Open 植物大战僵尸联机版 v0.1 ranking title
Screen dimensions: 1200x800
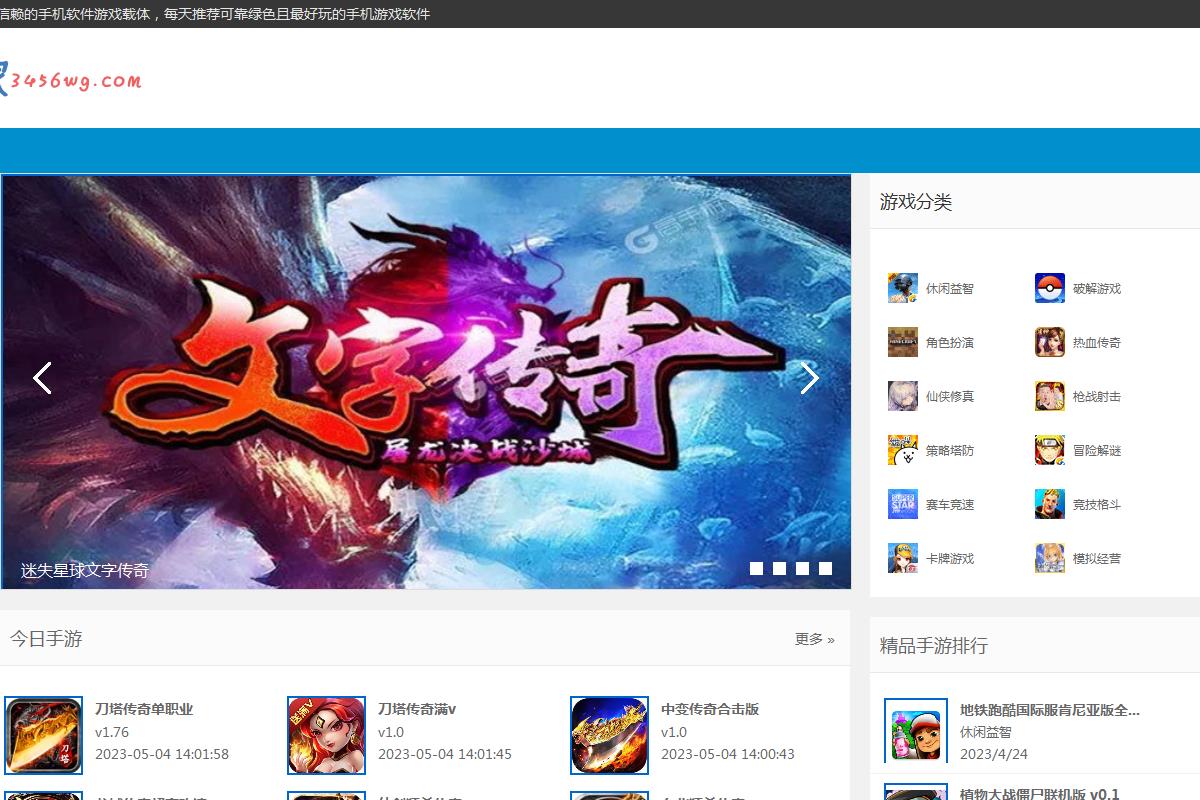click(x=1040, y=794)
